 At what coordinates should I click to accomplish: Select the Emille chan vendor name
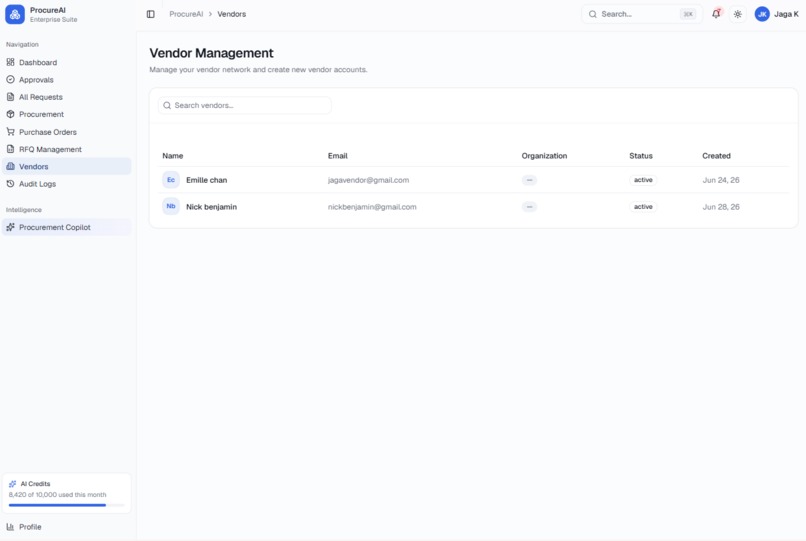click(x=206, y=180)
